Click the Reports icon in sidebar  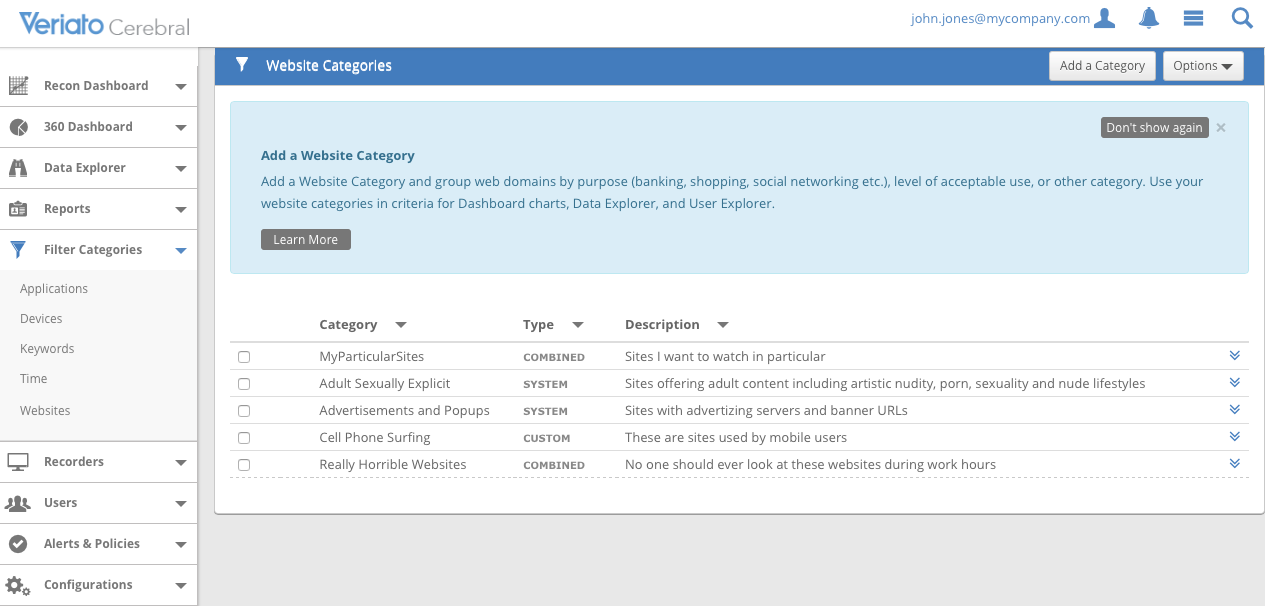point(18,209)
